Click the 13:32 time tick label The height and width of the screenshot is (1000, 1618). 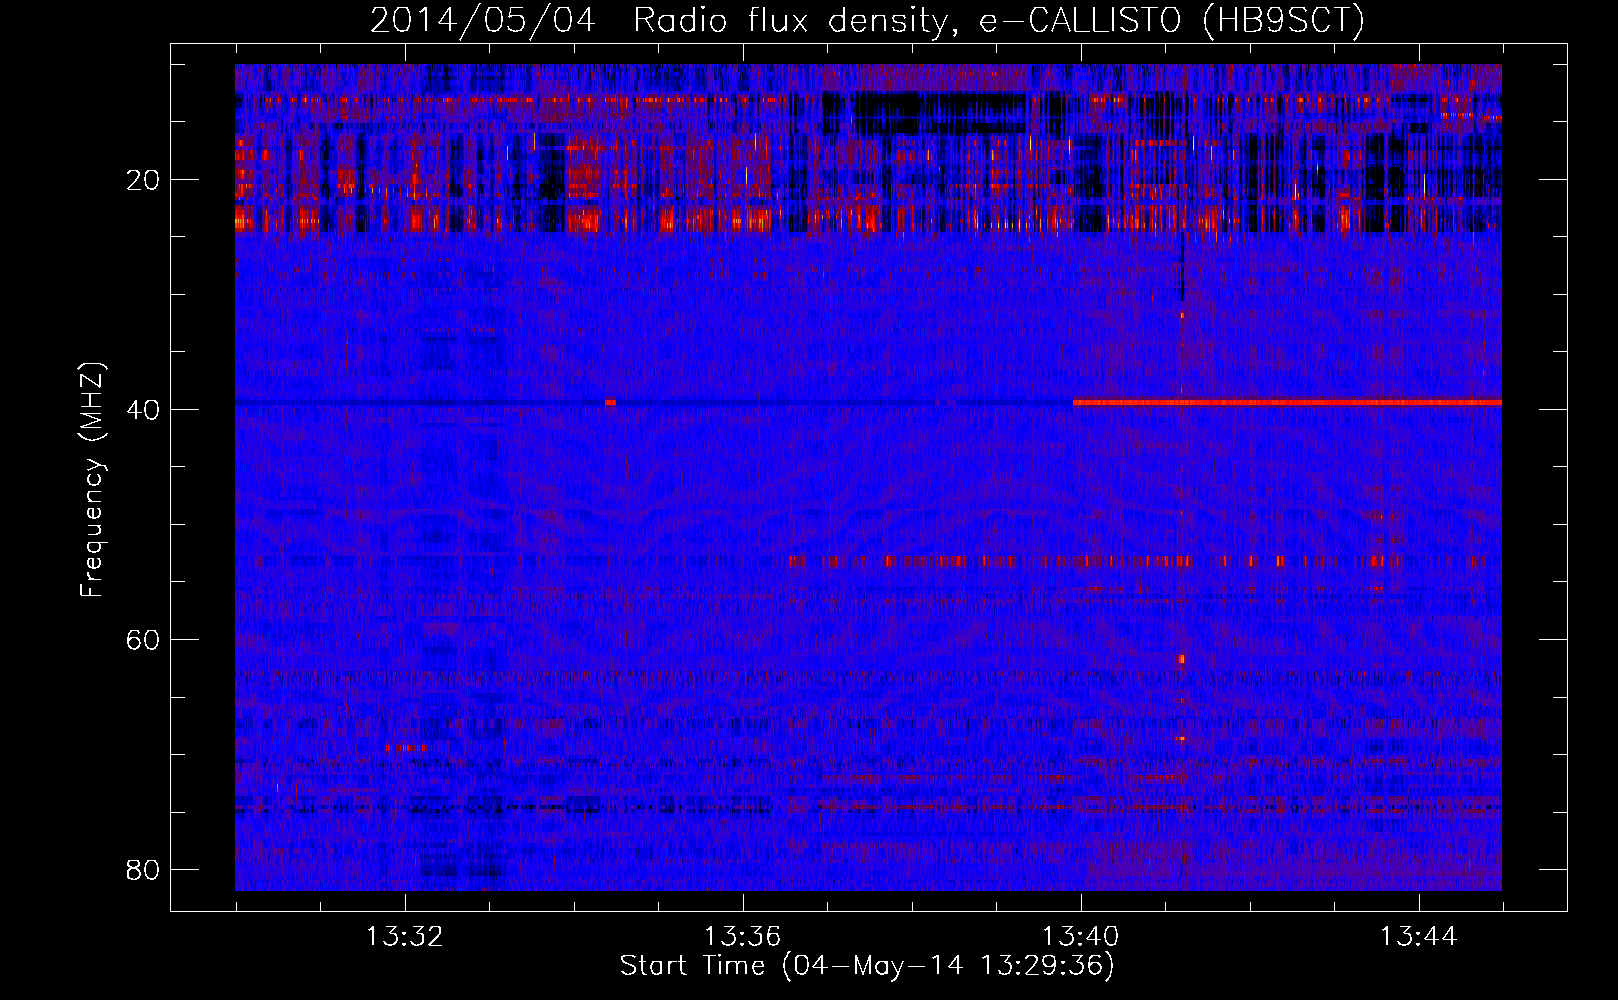[405, 937]
